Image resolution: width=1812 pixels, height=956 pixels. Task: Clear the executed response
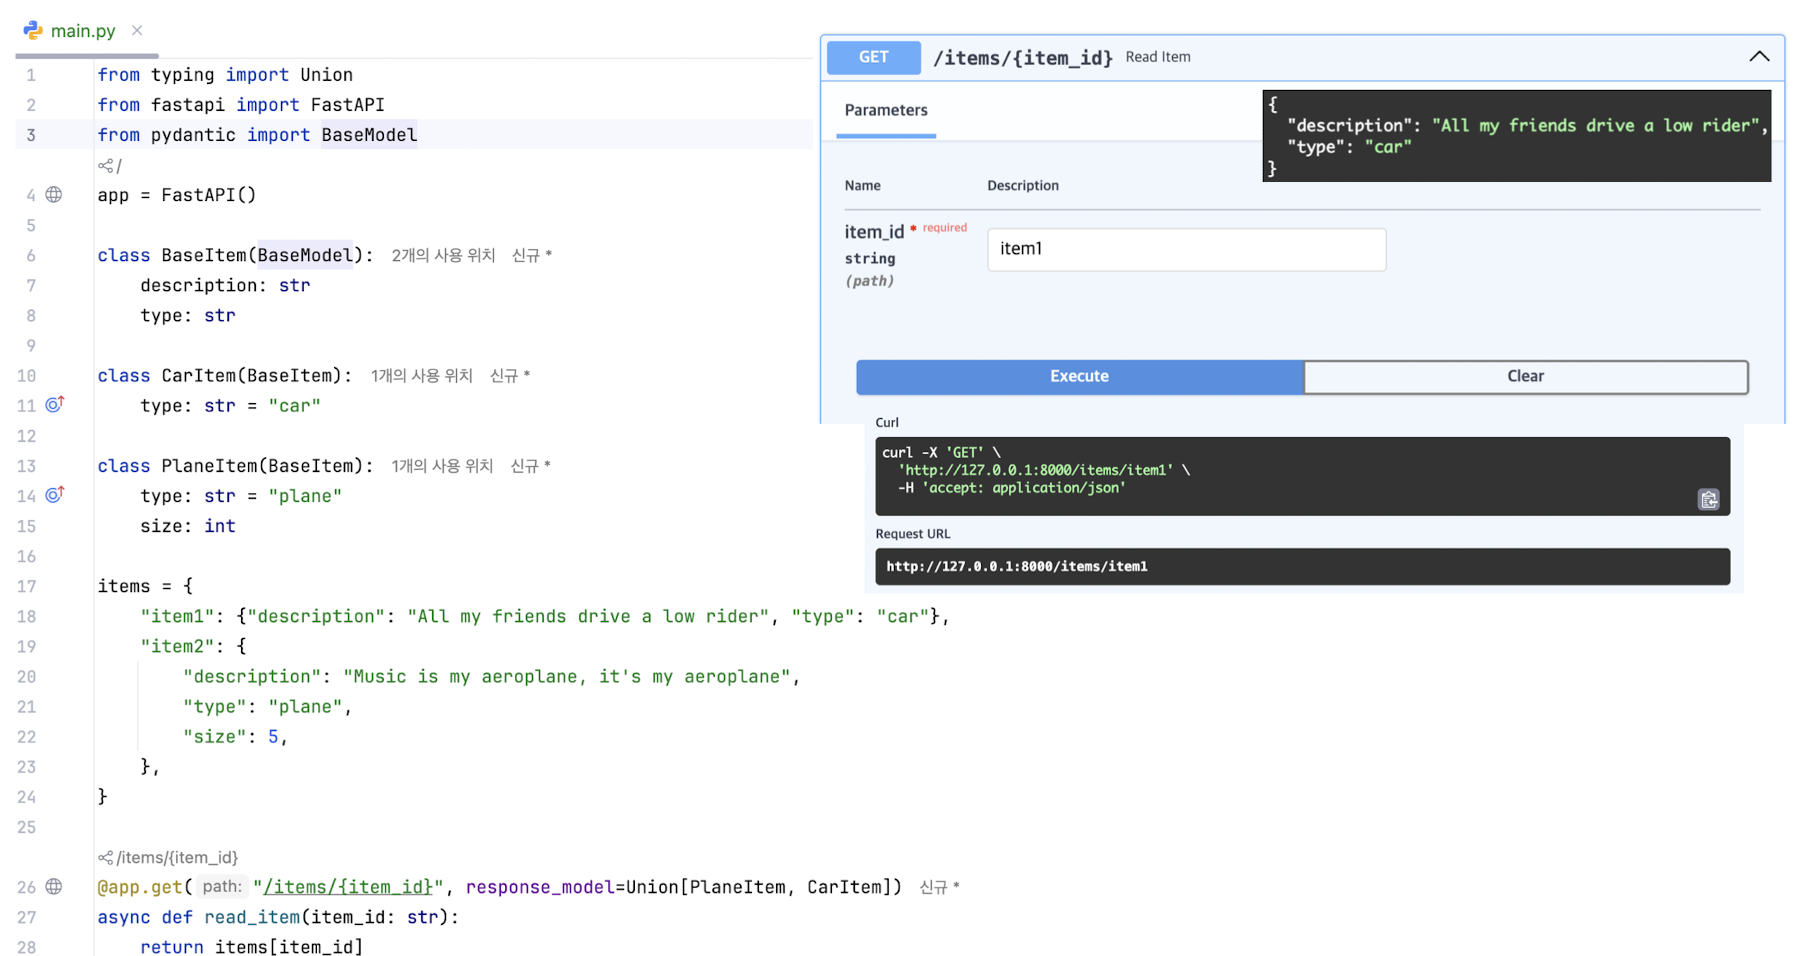[1526, 376]
